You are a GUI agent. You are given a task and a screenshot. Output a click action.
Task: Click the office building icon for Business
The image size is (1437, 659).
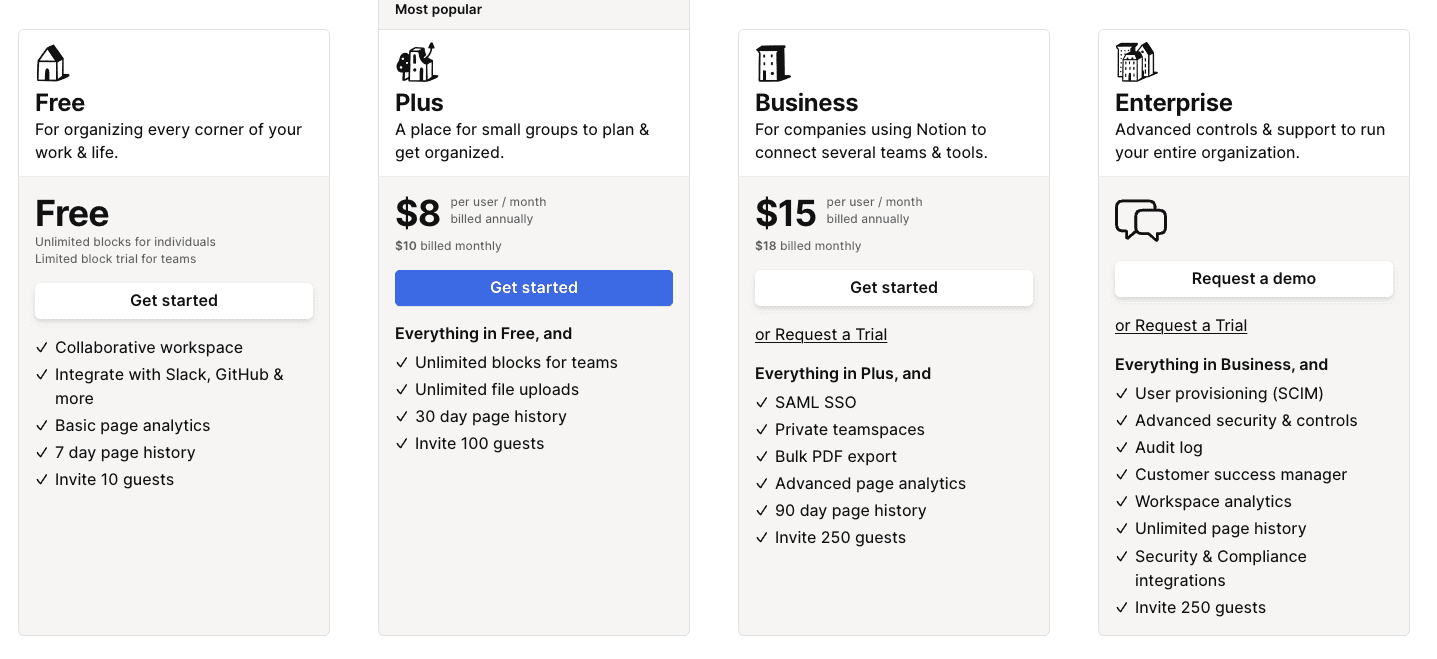pyautogui.click(x=770, y=62)
